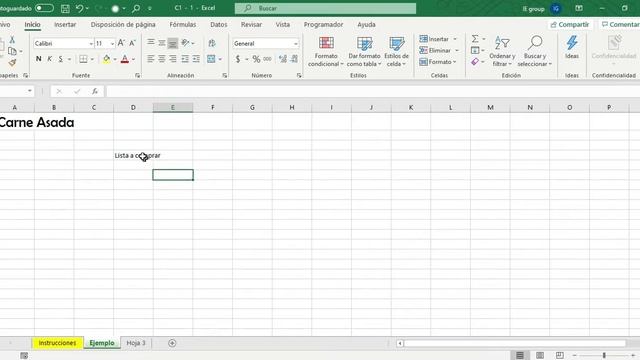640x360 pixels.
Task: Open Dar formato como tabla menu
Action: [364, 51]
